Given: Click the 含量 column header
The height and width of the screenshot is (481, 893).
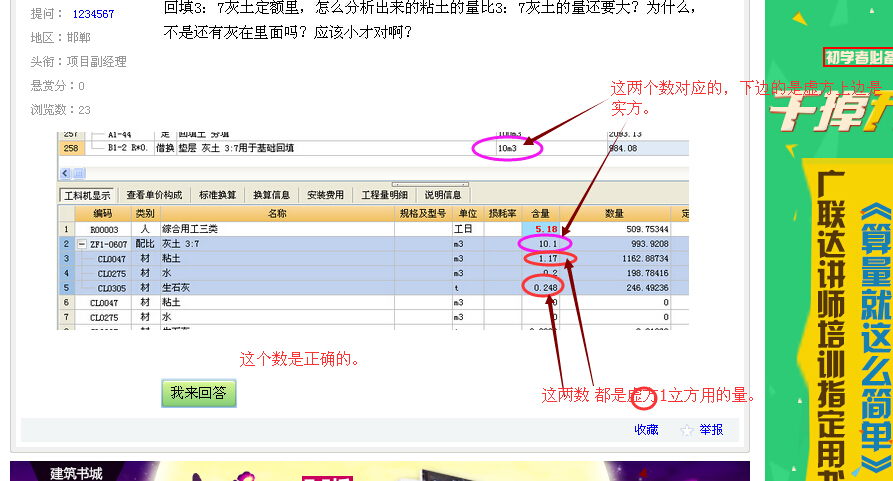Looking at the screenshot, I should [540, 213].
